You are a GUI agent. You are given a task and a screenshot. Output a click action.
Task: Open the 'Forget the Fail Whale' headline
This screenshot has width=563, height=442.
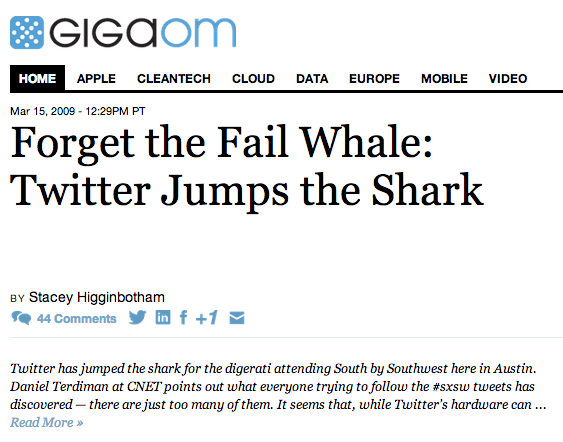[247, 166]
